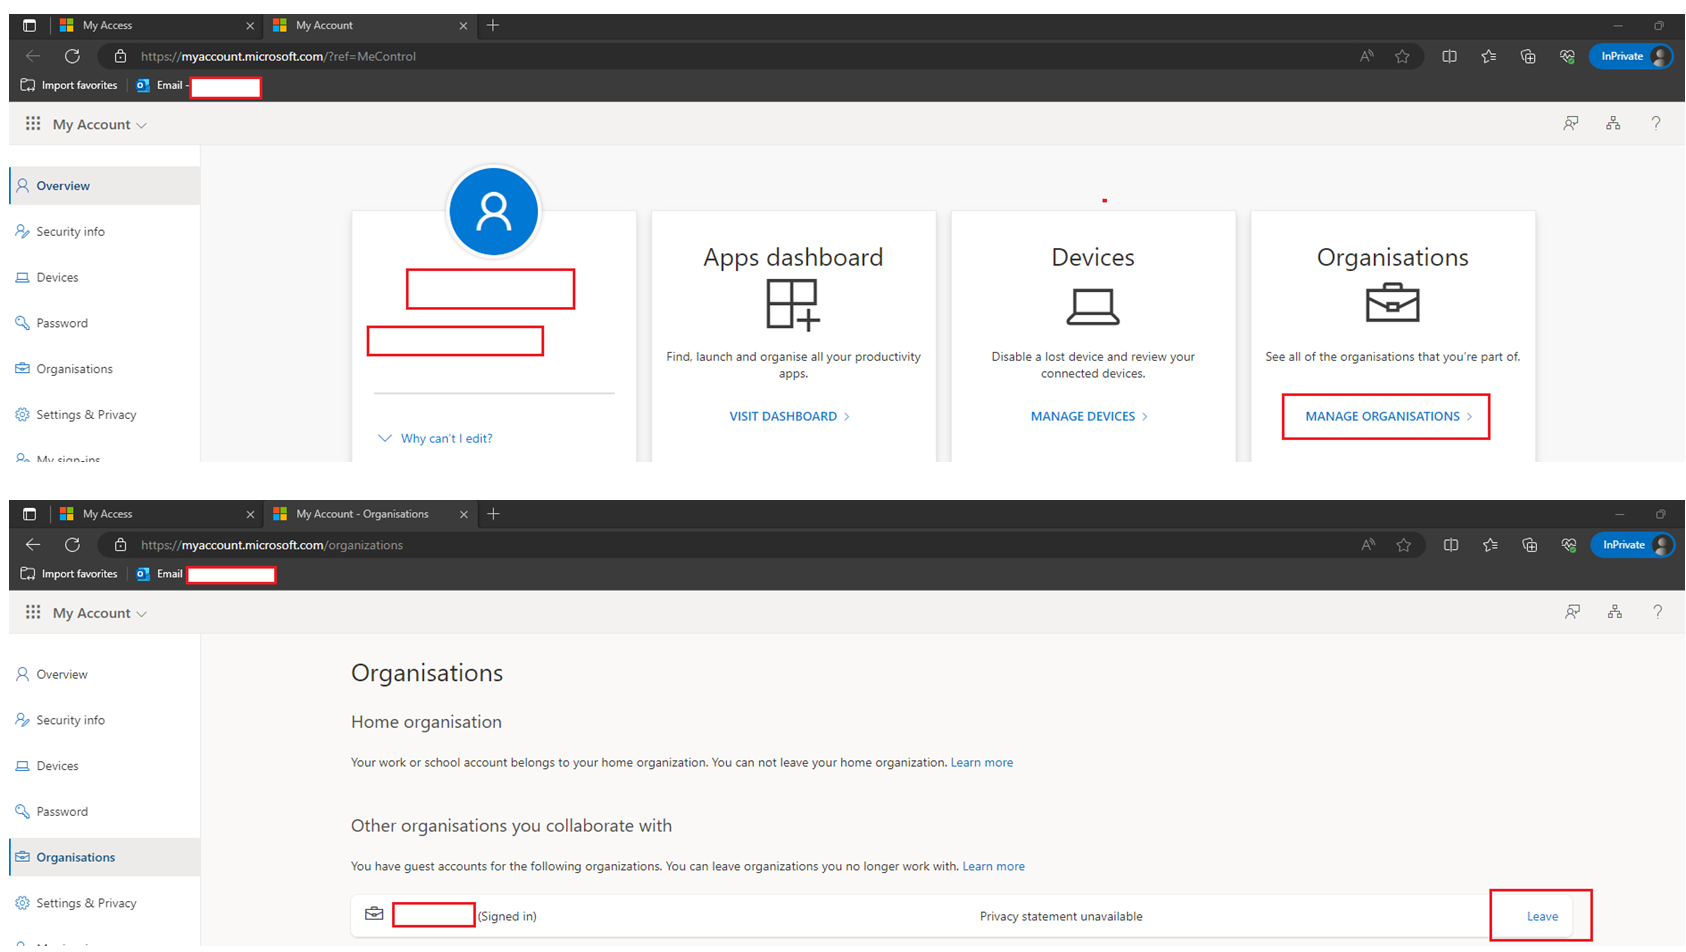Expand the My Account header dropdown

point(140,124)
